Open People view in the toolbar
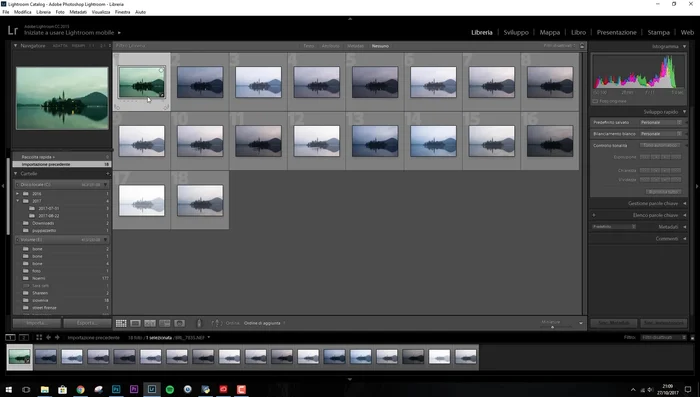Screen dimensions: 700x397 [x=179, y=323]
